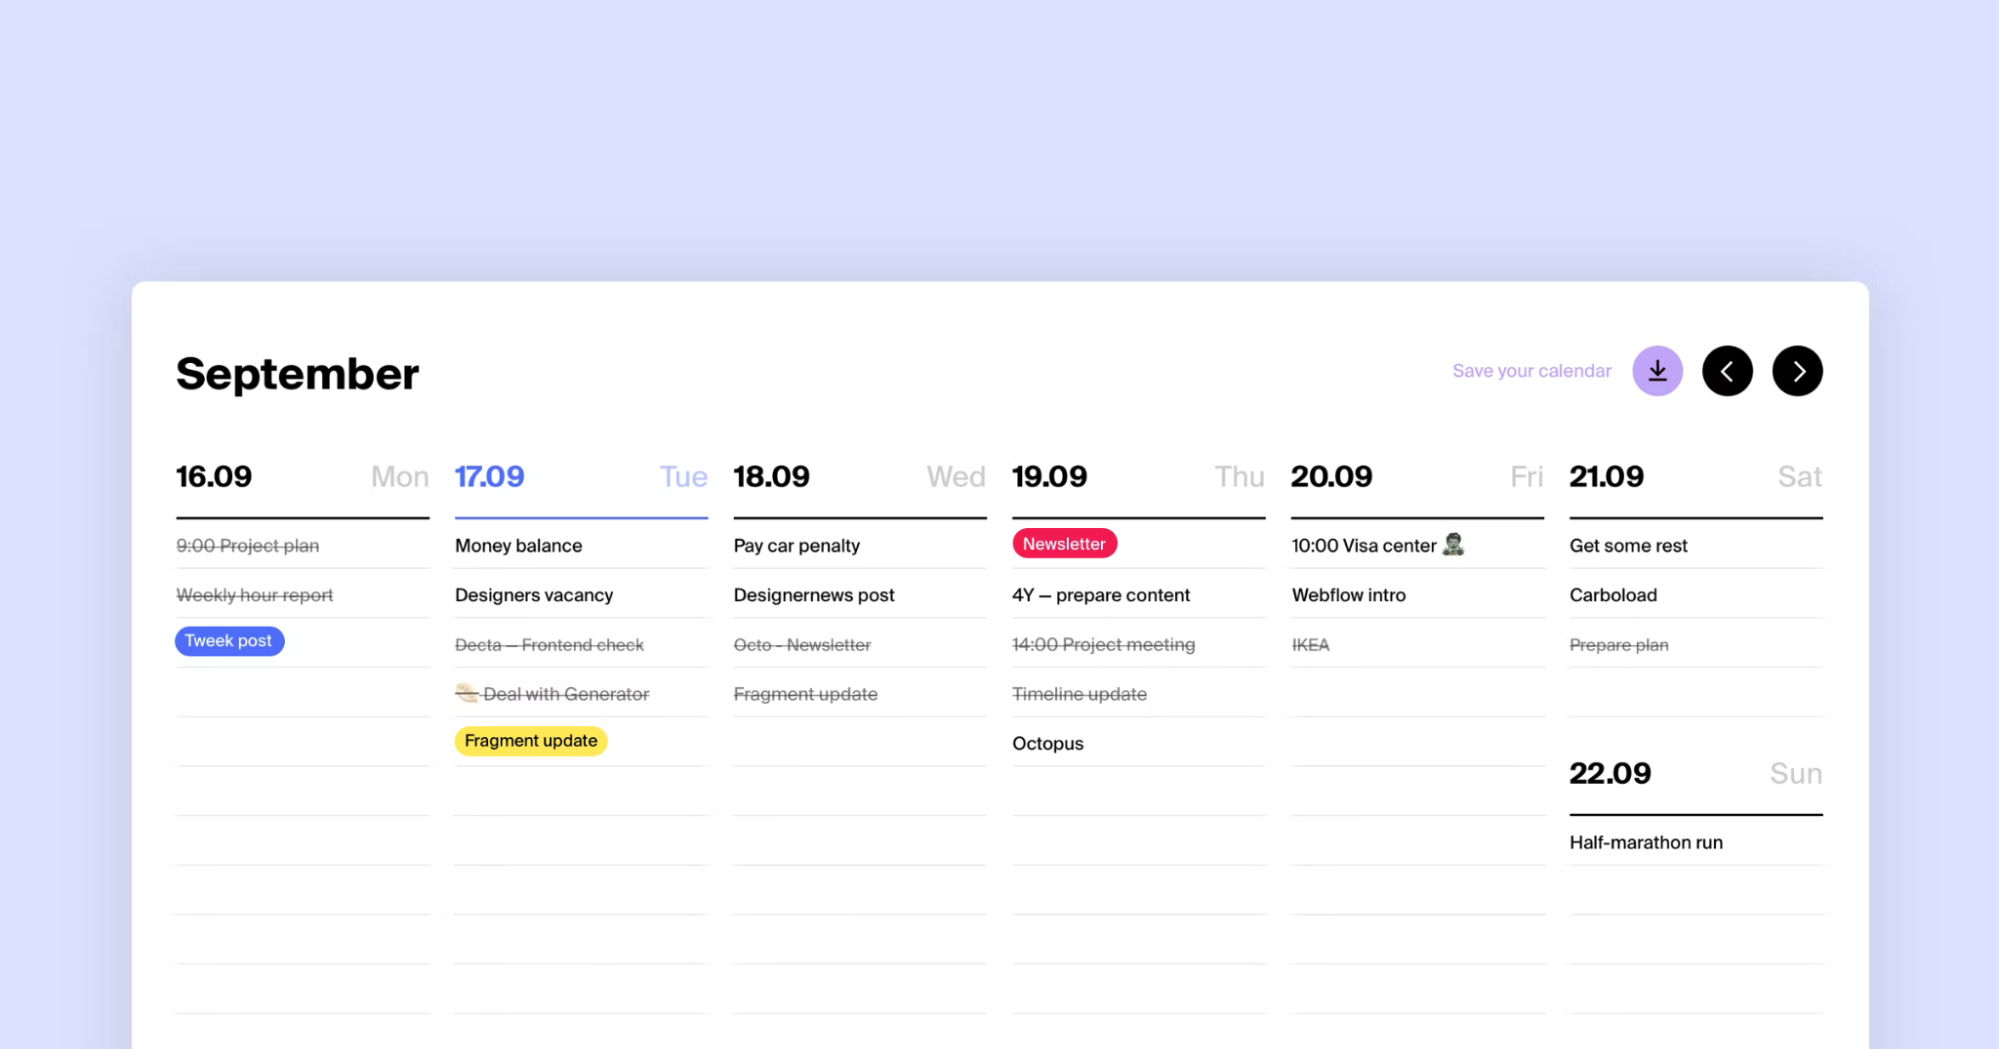
Task: Select the Webflow intro task on Friday
Action: 1348,594
